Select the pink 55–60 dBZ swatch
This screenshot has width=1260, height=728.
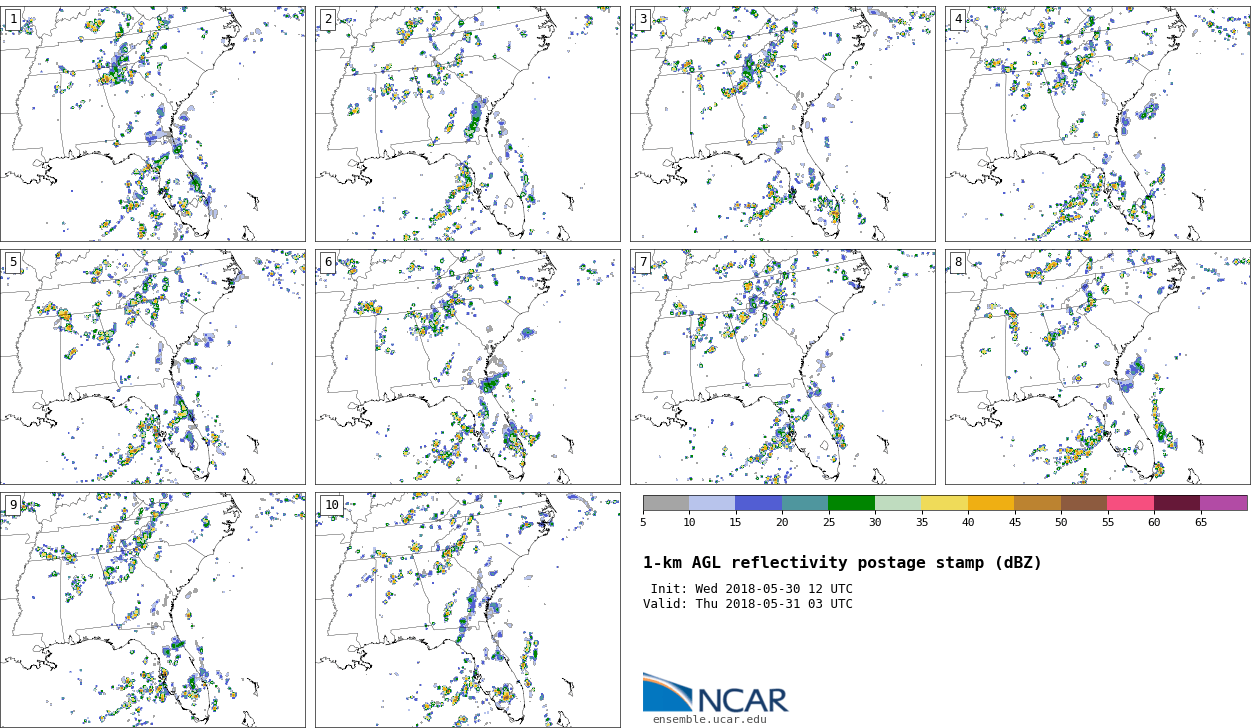click(x=1130, y=503)
